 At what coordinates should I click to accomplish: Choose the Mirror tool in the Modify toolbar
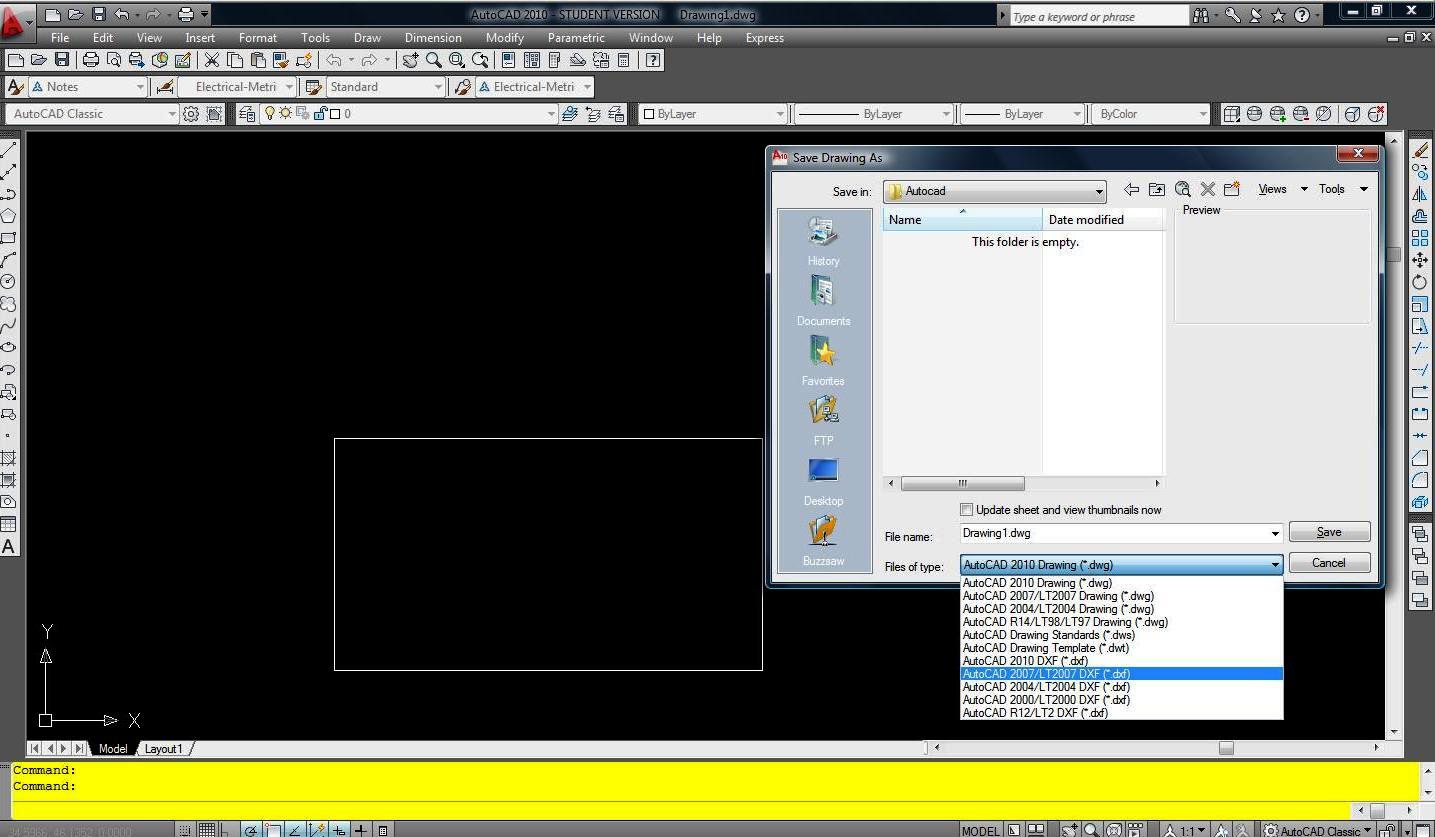[1420, 194]
